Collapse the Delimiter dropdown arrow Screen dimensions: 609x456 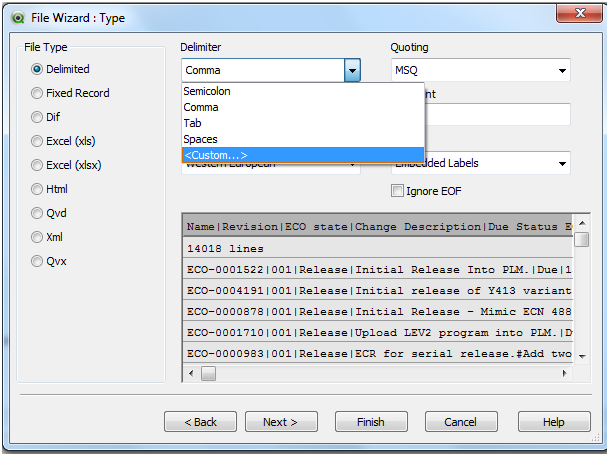[x=352, y=71]
